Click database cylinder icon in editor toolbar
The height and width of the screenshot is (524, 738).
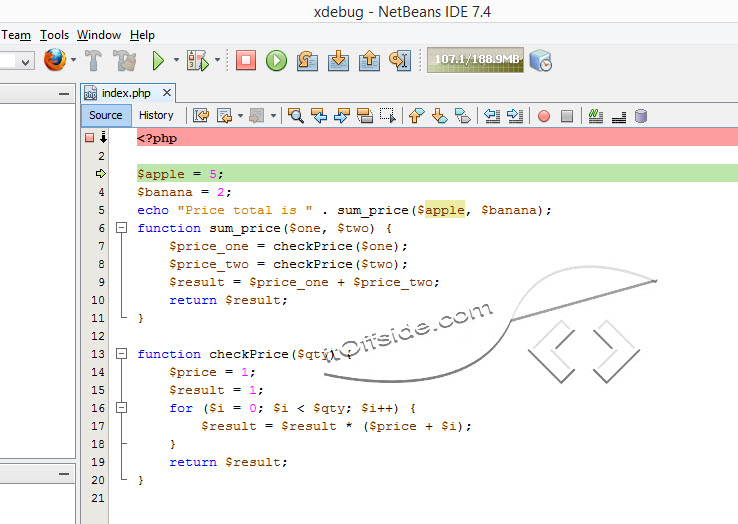(641, 116)
